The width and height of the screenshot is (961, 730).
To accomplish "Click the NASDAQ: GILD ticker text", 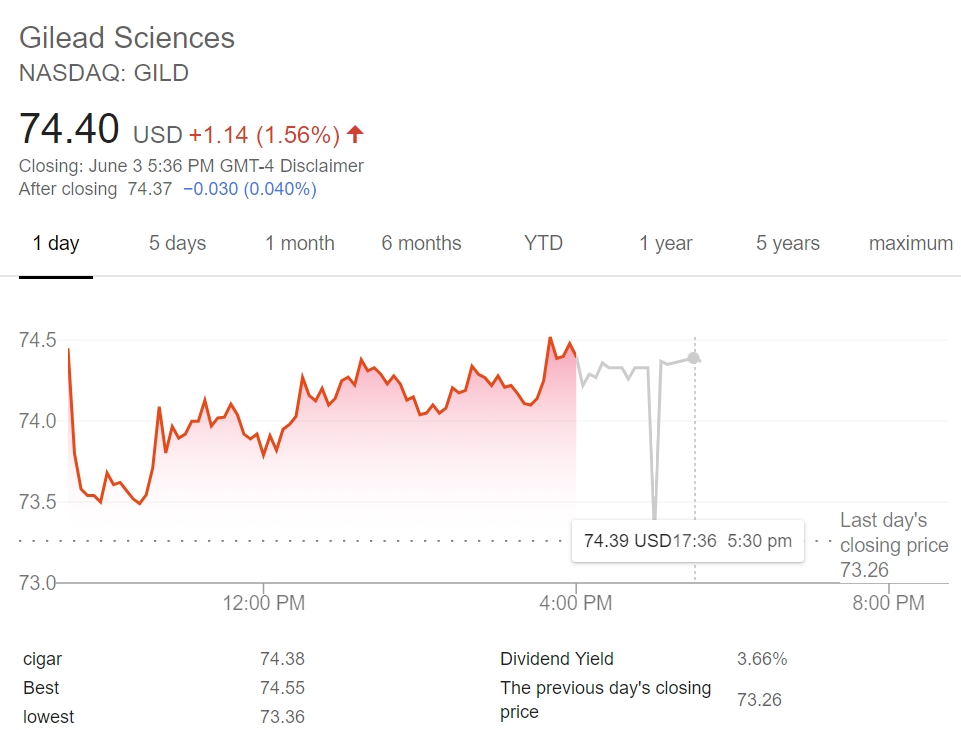I will click(x=104, y=73).
